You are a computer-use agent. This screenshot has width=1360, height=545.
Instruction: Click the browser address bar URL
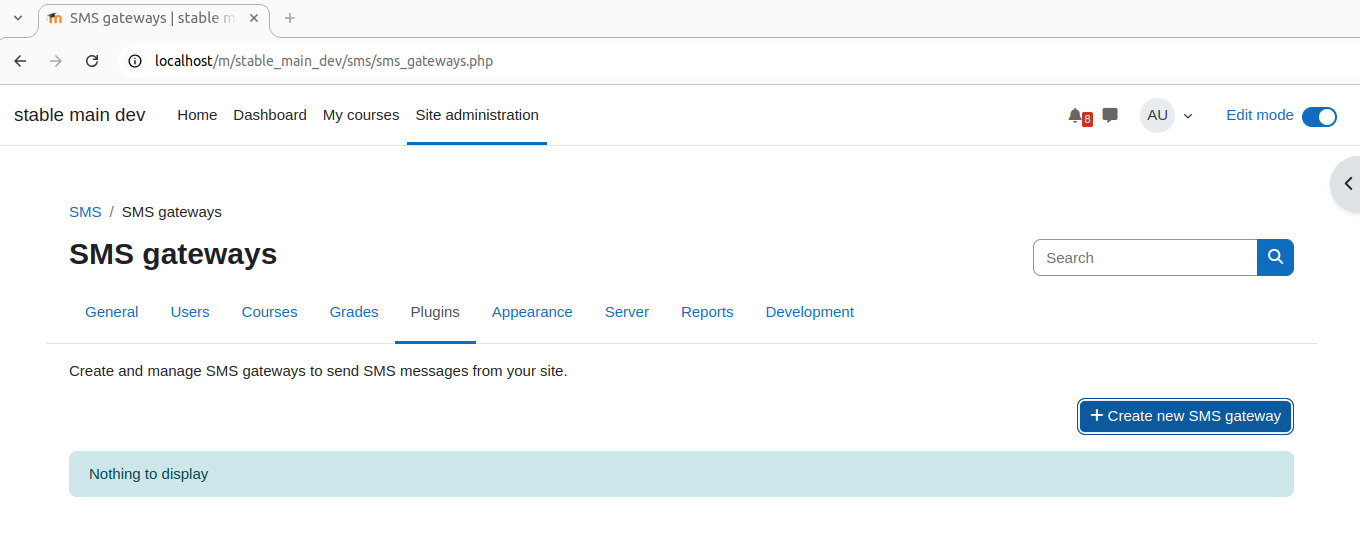[x=324, y=61]
